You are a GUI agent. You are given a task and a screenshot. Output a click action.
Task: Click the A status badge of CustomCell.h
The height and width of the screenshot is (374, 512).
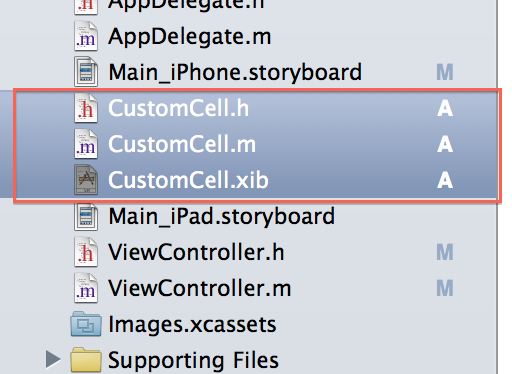click(x=445, y=108)
